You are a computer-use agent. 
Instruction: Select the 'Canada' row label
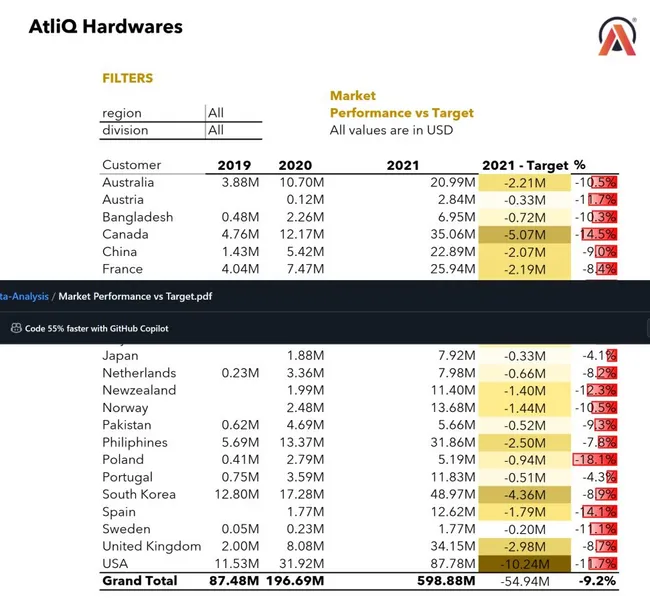[x=125, y=234]
